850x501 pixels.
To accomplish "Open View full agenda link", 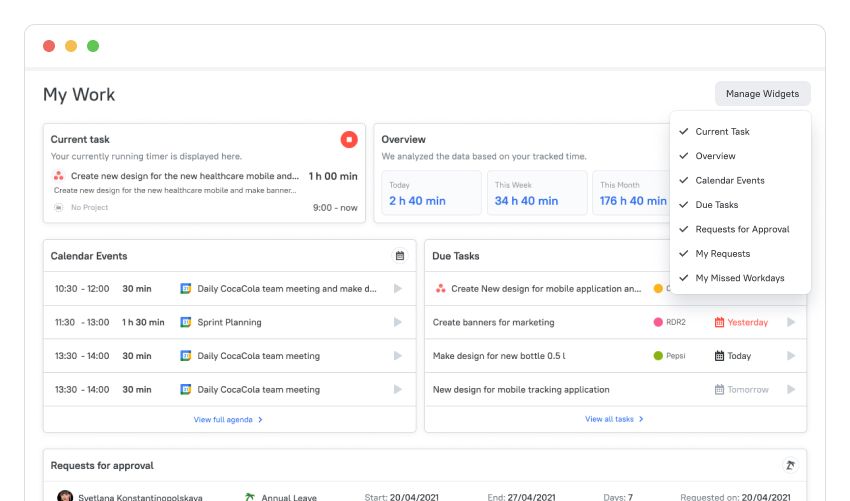I will click(228, 420).
